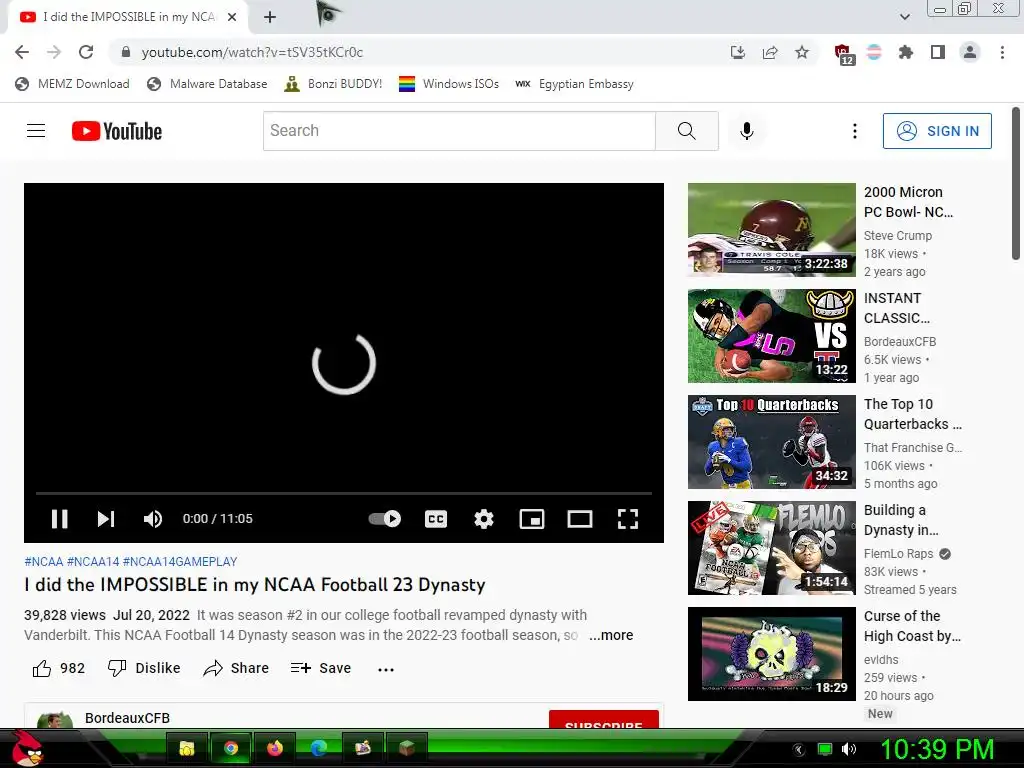Image resolution: width=1024 pixels, height=768 pixels.
Task: Pause the video playback
Action: [59, 519]
